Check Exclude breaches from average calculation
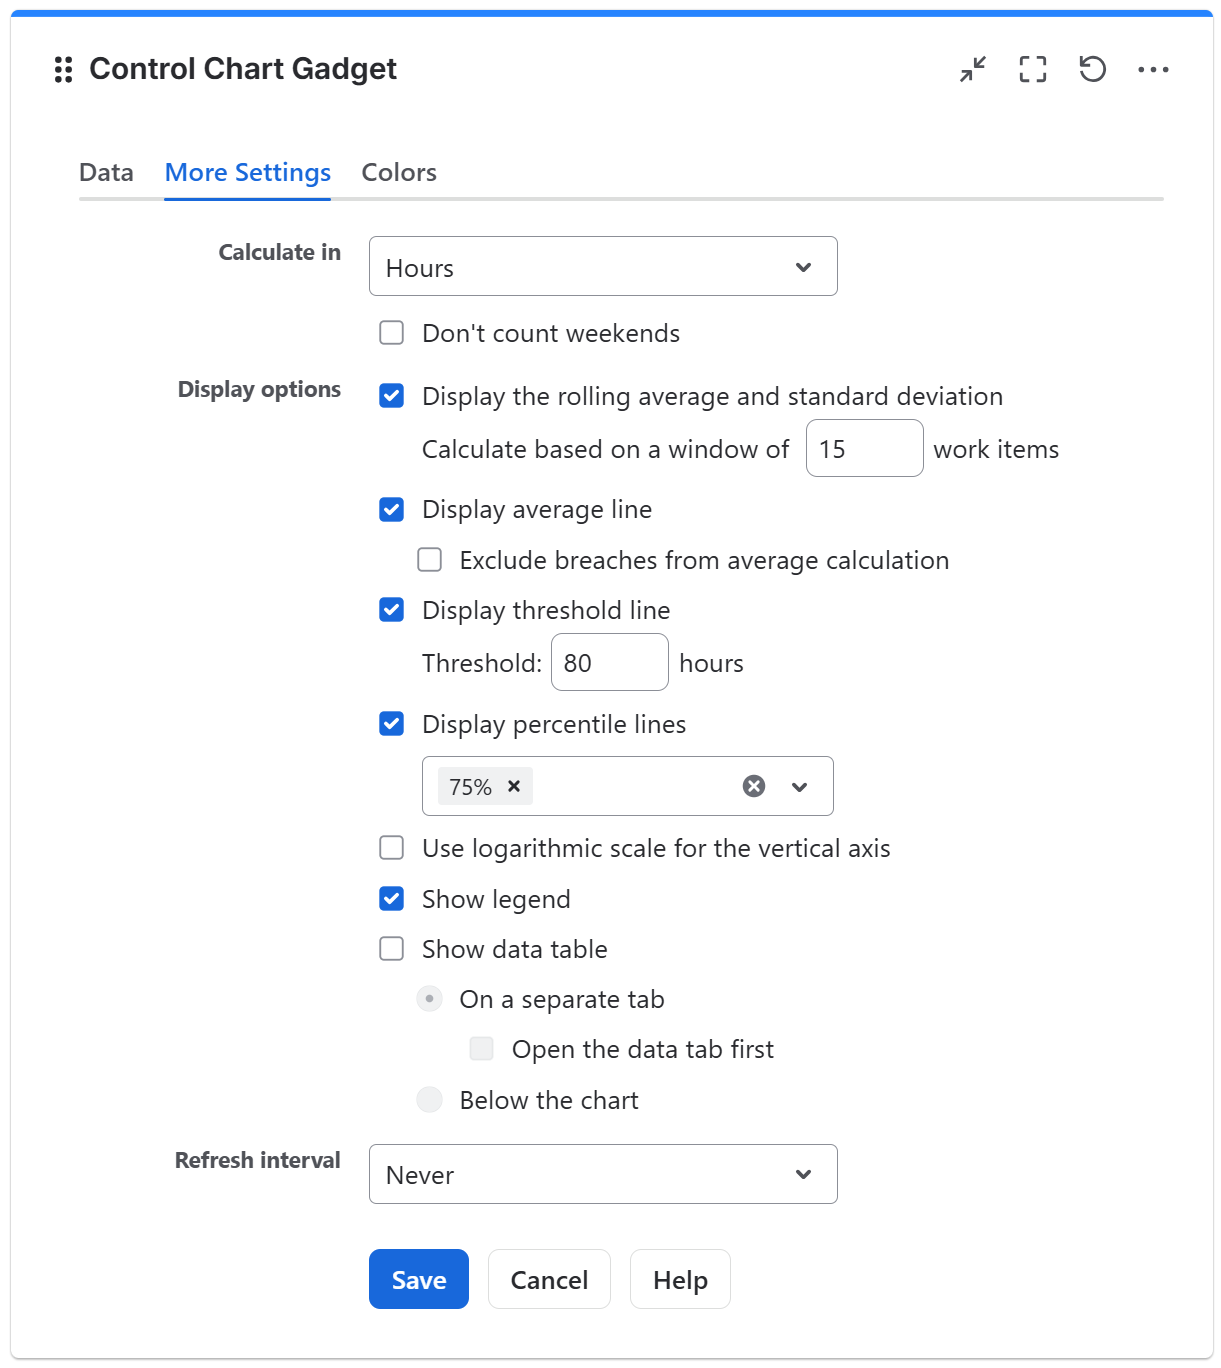The height and width of the screenshot is (1368, 1221). pyautogui.click(x=430, y=559)
